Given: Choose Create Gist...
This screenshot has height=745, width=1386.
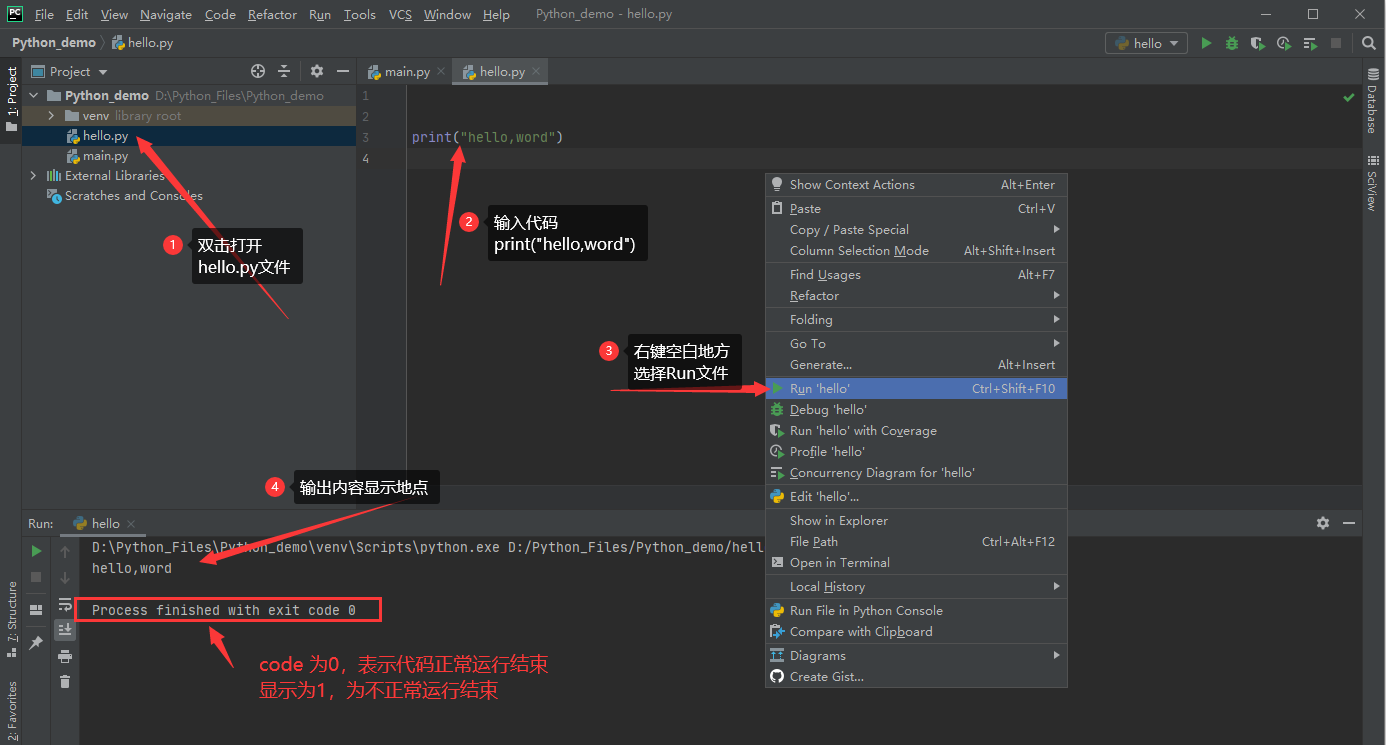Looking at the screenshot, I should (x=916, y=676).
